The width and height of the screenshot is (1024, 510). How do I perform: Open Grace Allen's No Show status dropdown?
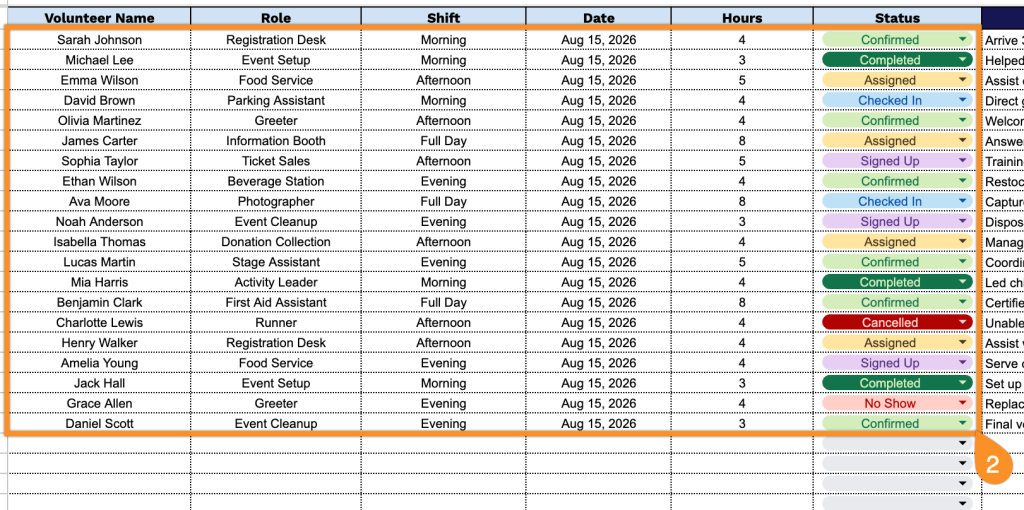point(897,404)
